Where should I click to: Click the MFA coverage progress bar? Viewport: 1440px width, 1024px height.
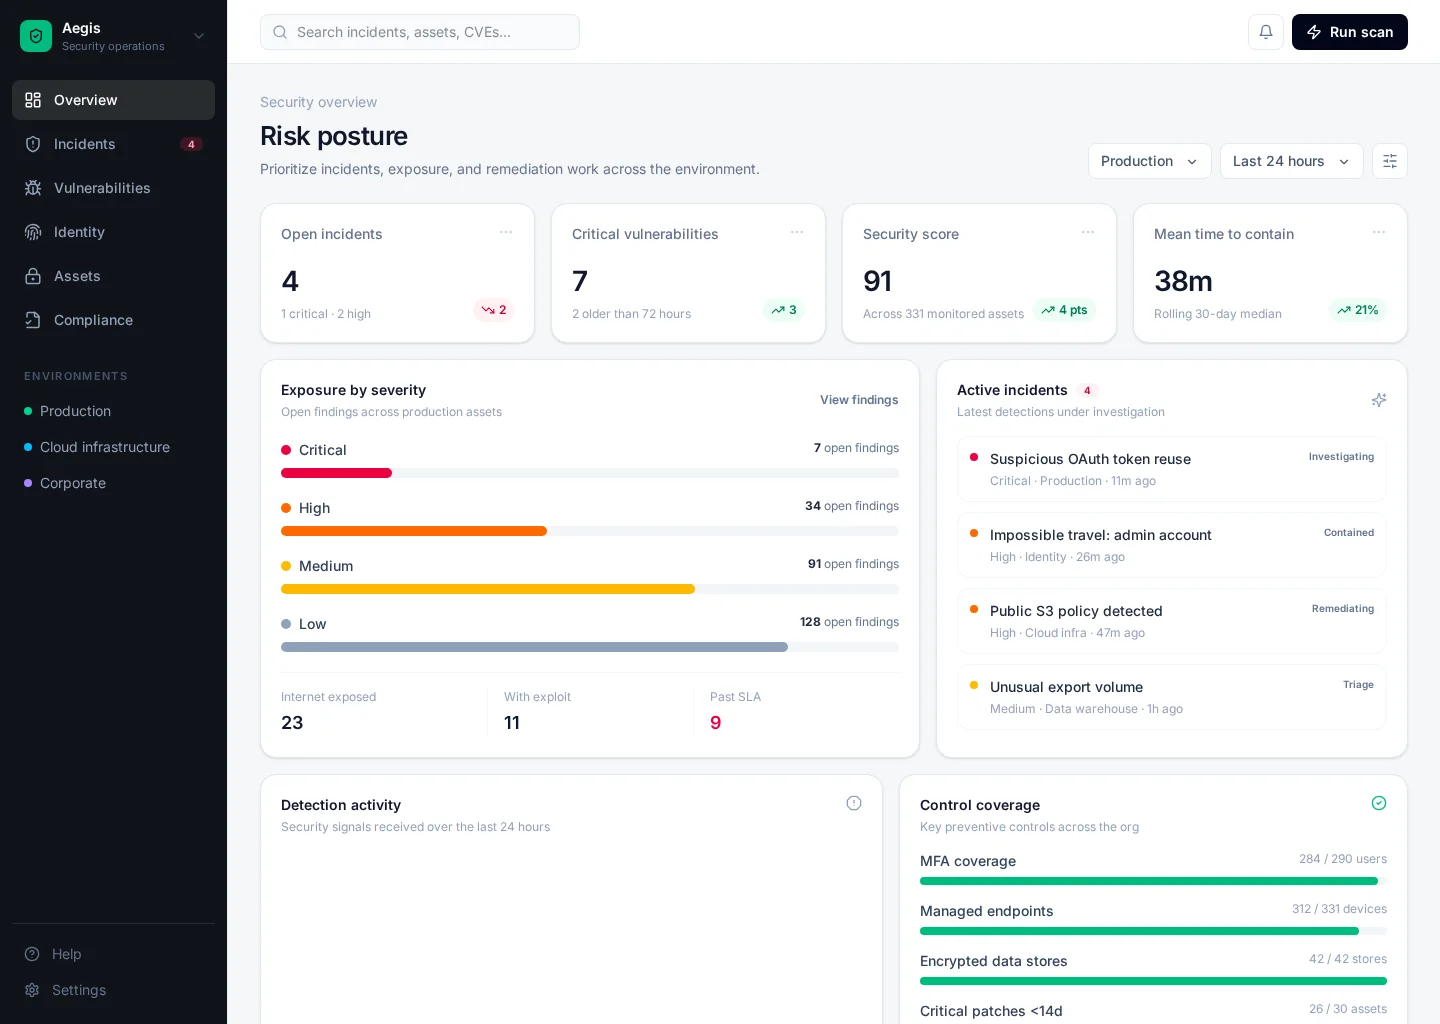point(1153,881)
